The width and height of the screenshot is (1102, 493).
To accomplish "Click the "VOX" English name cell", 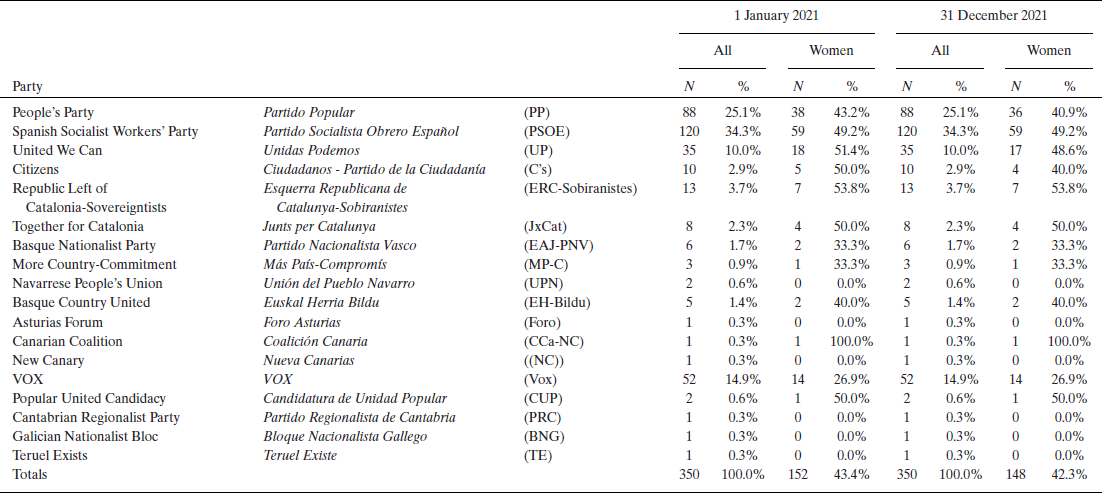I will point(27,379).
